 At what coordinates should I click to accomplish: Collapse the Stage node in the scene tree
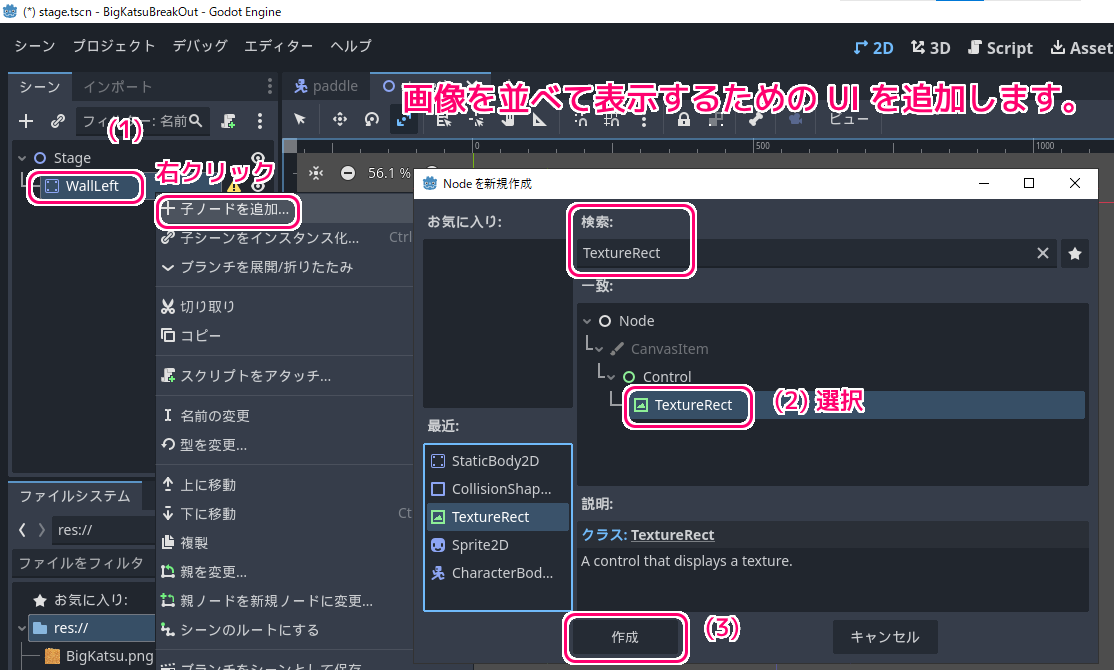(x=22, y=158)
